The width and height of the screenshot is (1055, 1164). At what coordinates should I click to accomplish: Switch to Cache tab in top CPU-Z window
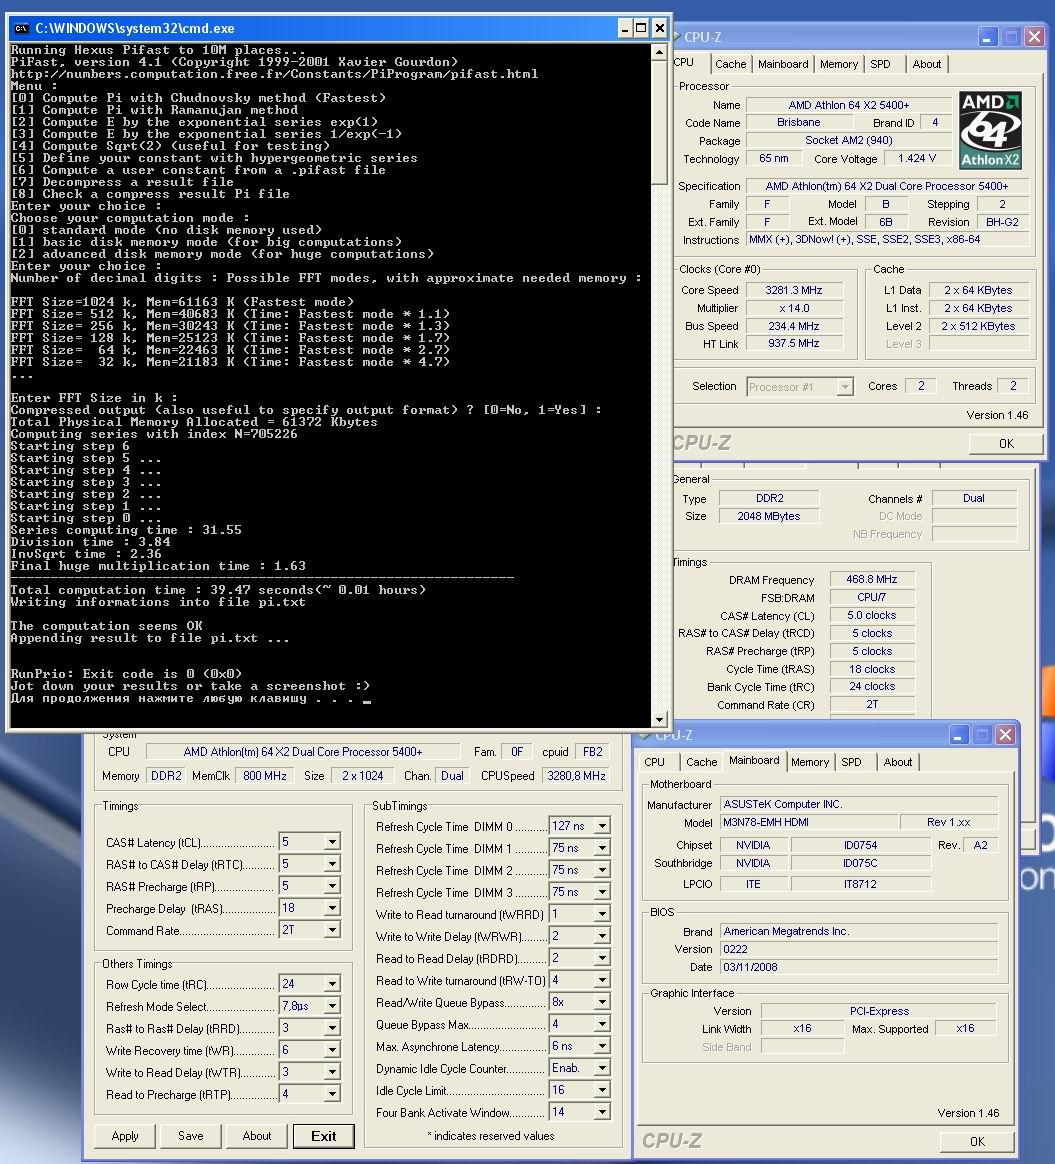731,65
